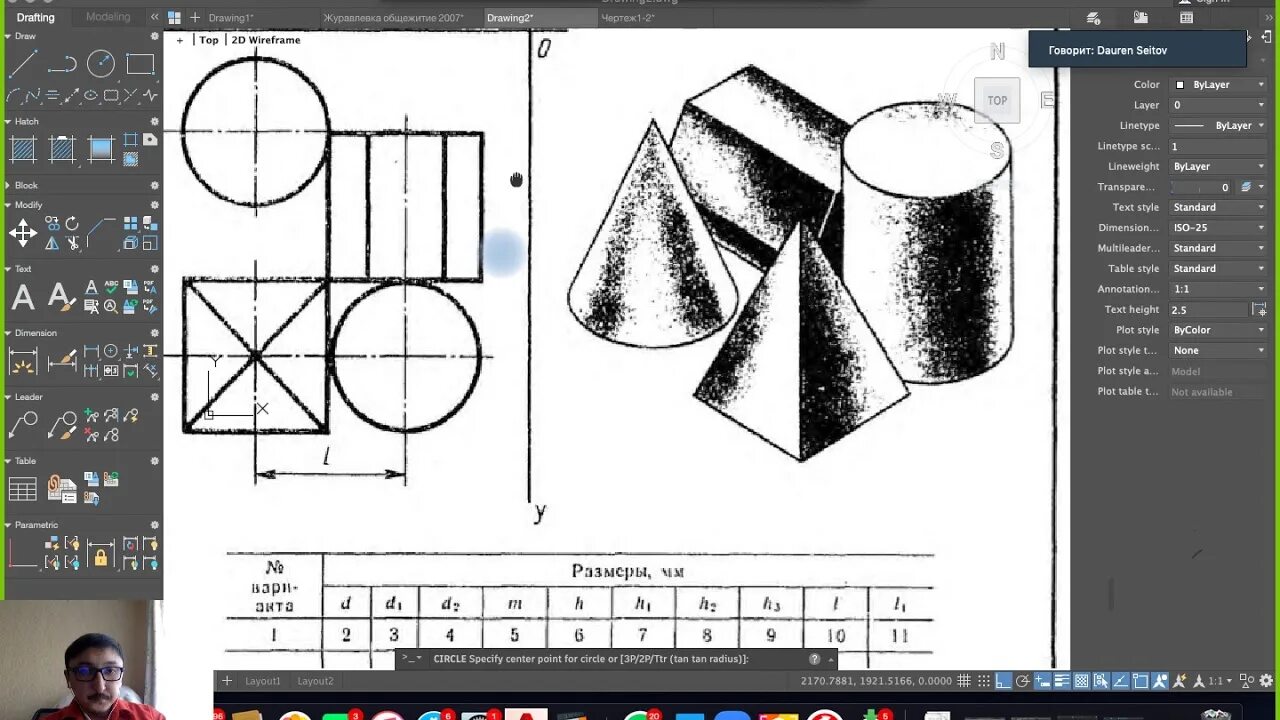
Task: Open the Text style Standard dropdown
Action: coord(1219,208)
